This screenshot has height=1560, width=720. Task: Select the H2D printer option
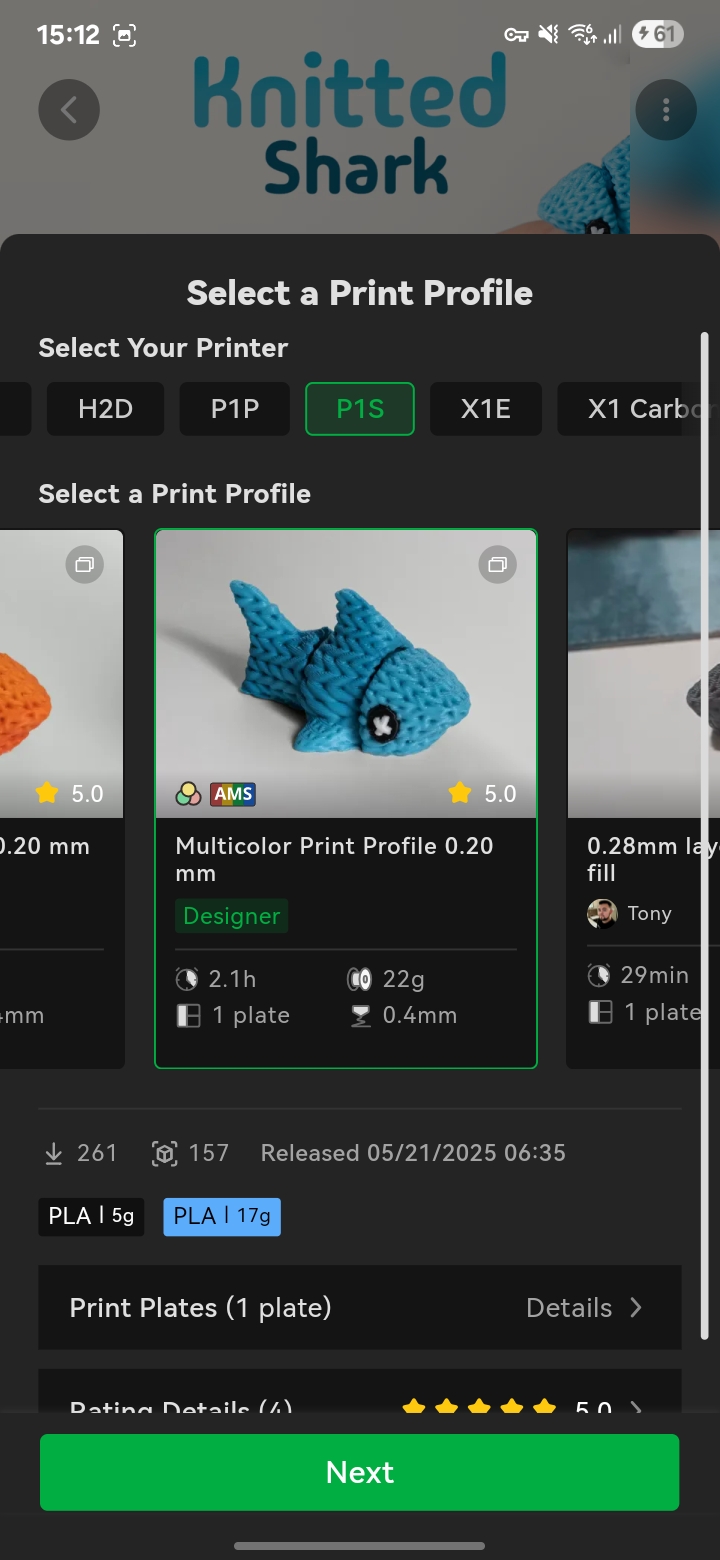[x=105, y=409]
